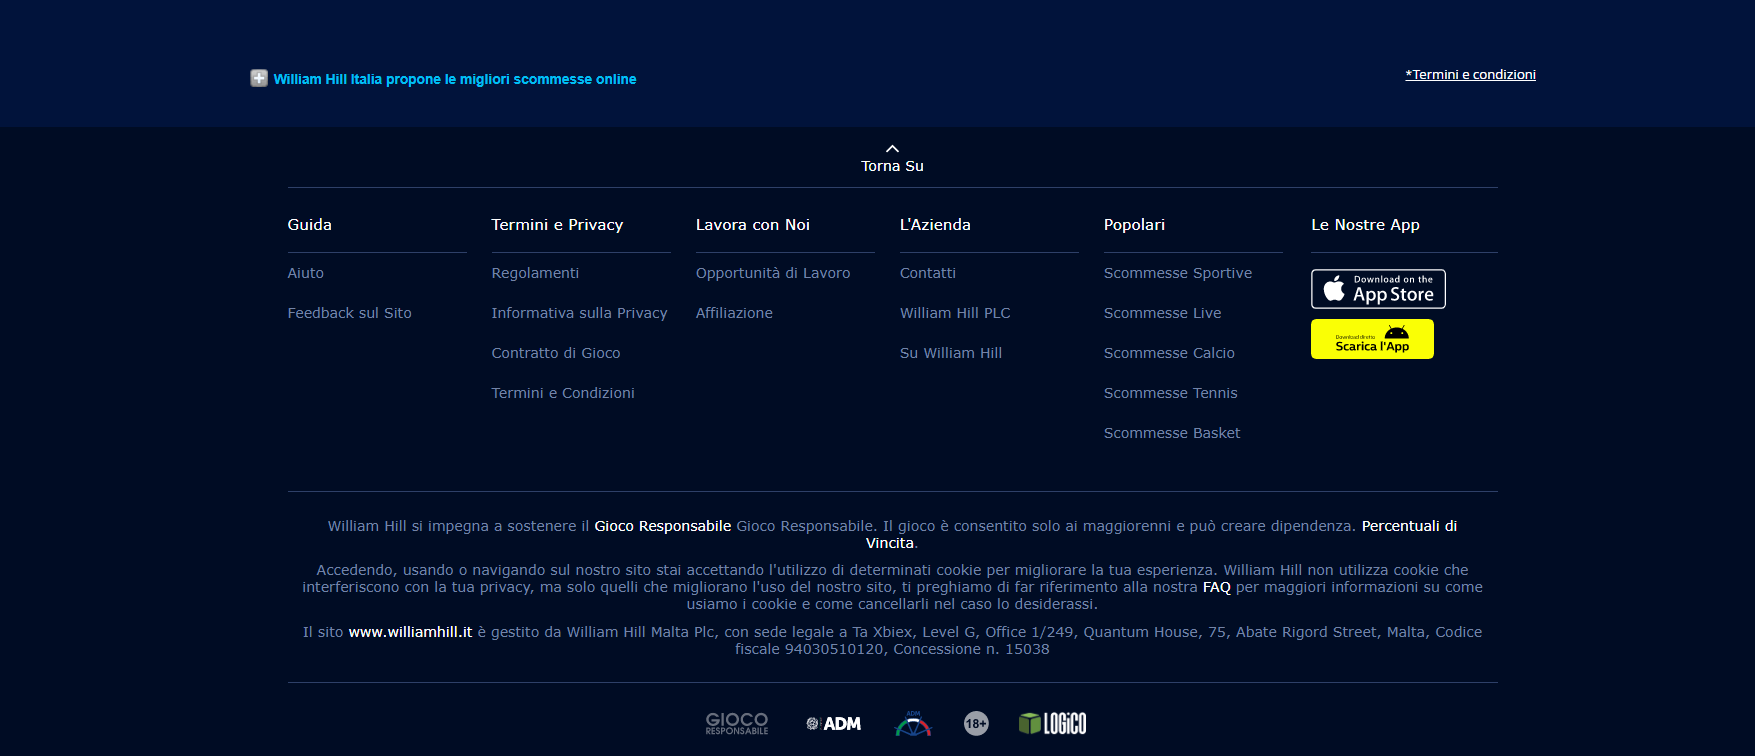This screenshot has height=756, width=1755.
Task: Open 'William Hill Italia propone le migliori scommesse online'
Action: 455,79
